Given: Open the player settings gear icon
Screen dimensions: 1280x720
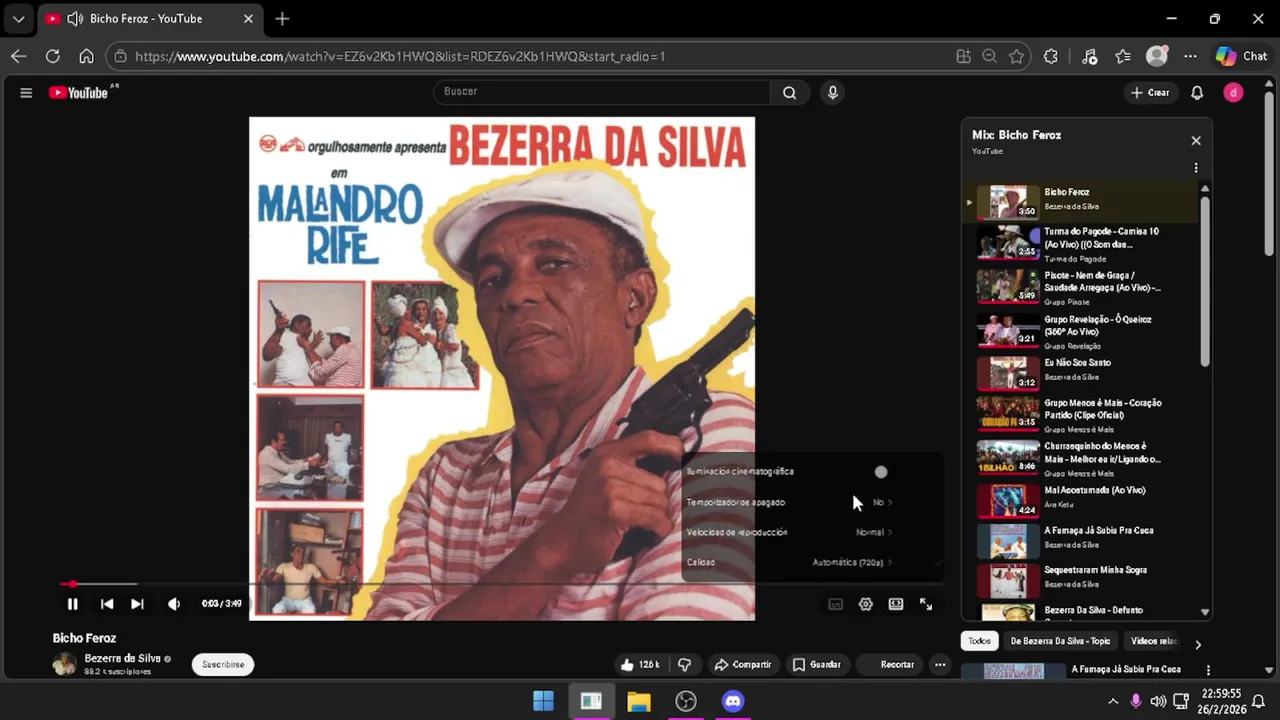Looking at the screenshot, I should click(866, 604).
